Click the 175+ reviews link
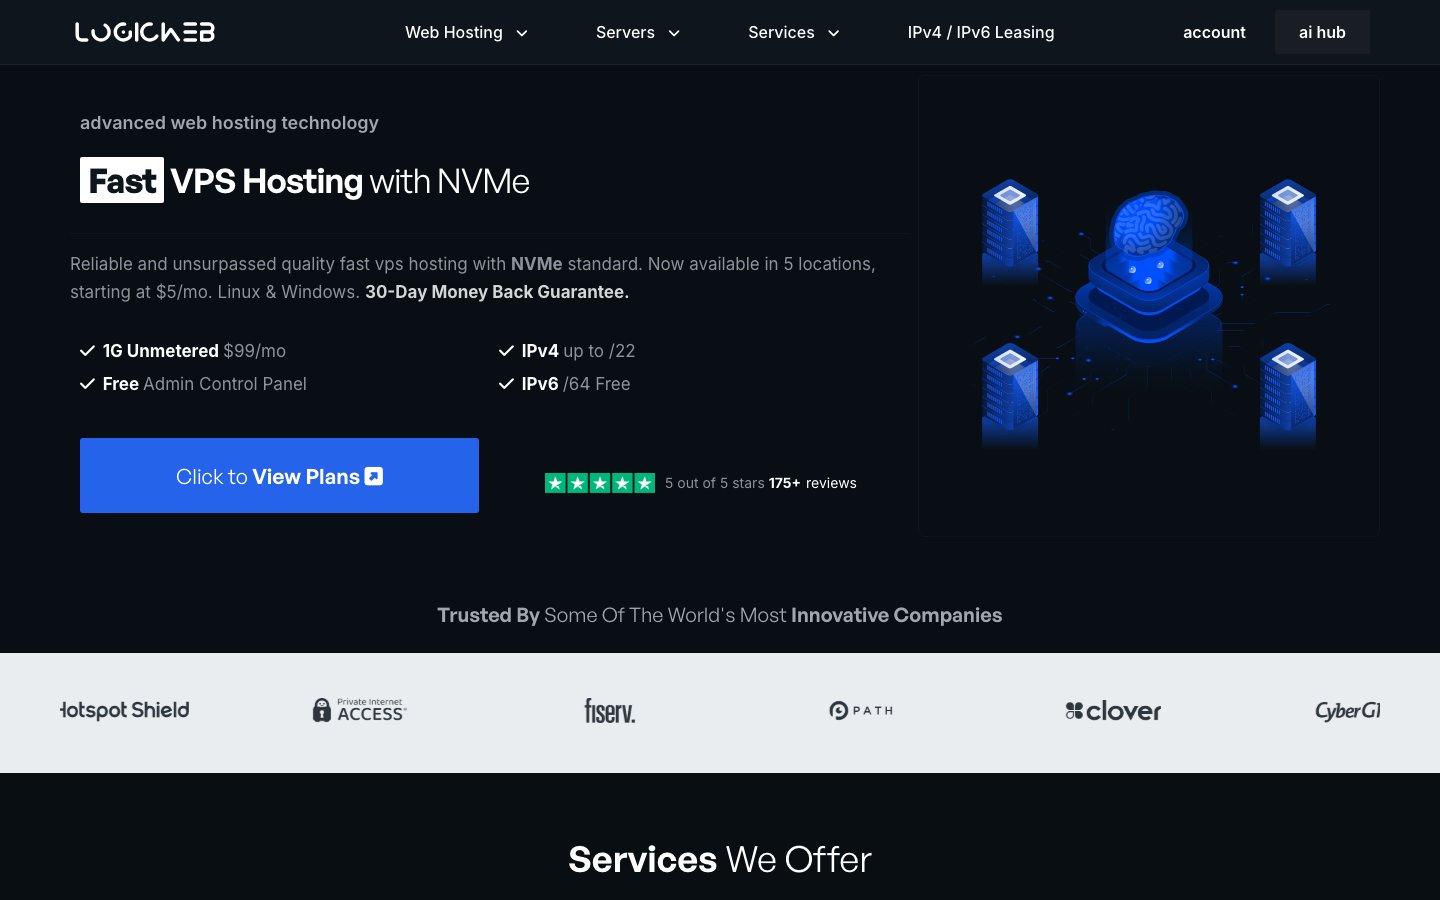The width and height of the screenshot is (1440, 900). 813,483
